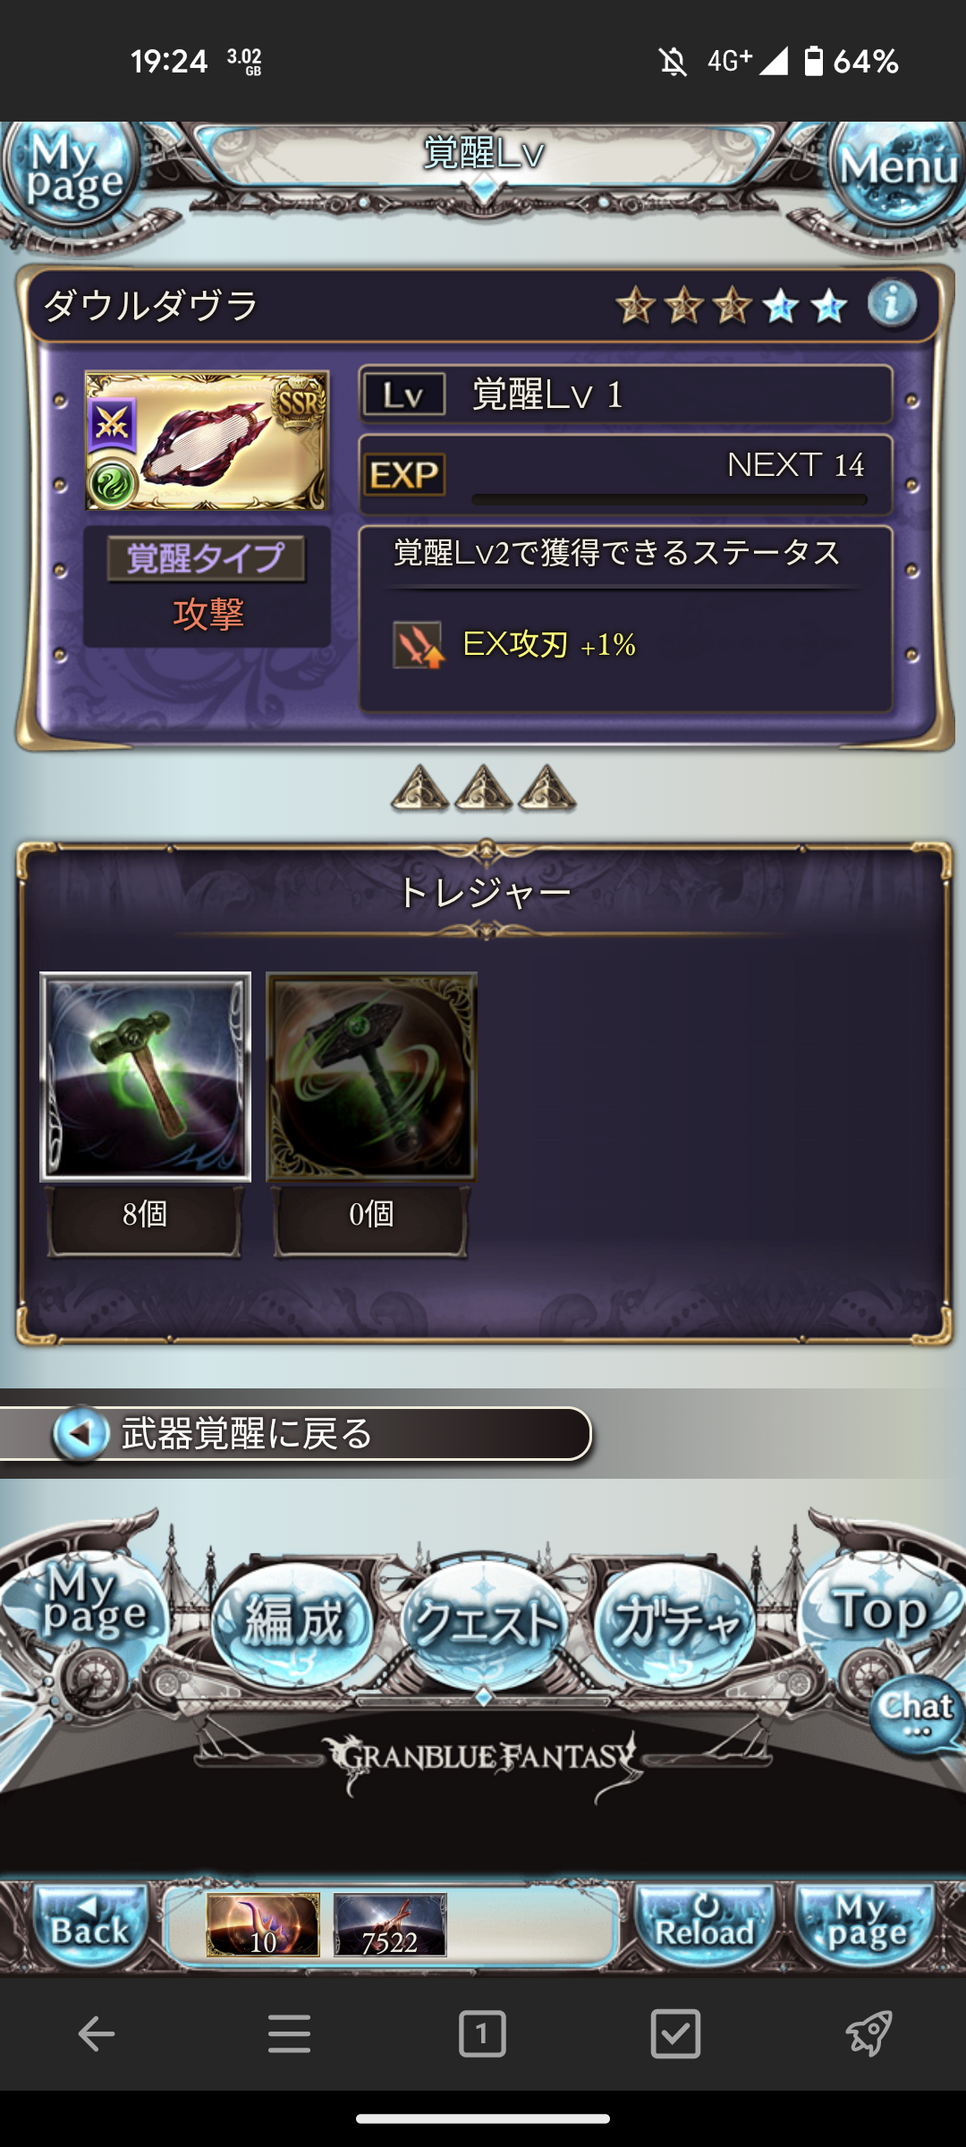The width and height of the screenshot is (966, 2147).
Task: Open the クエスト quest menu
Action: pyautogui.click(x=484, y=1620)
